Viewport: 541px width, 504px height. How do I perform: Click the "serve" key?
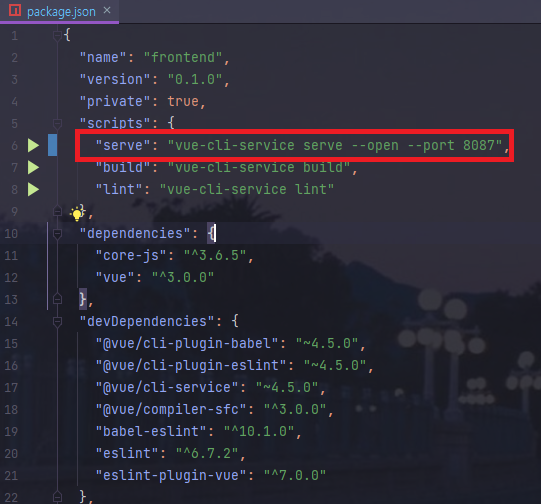123,145
